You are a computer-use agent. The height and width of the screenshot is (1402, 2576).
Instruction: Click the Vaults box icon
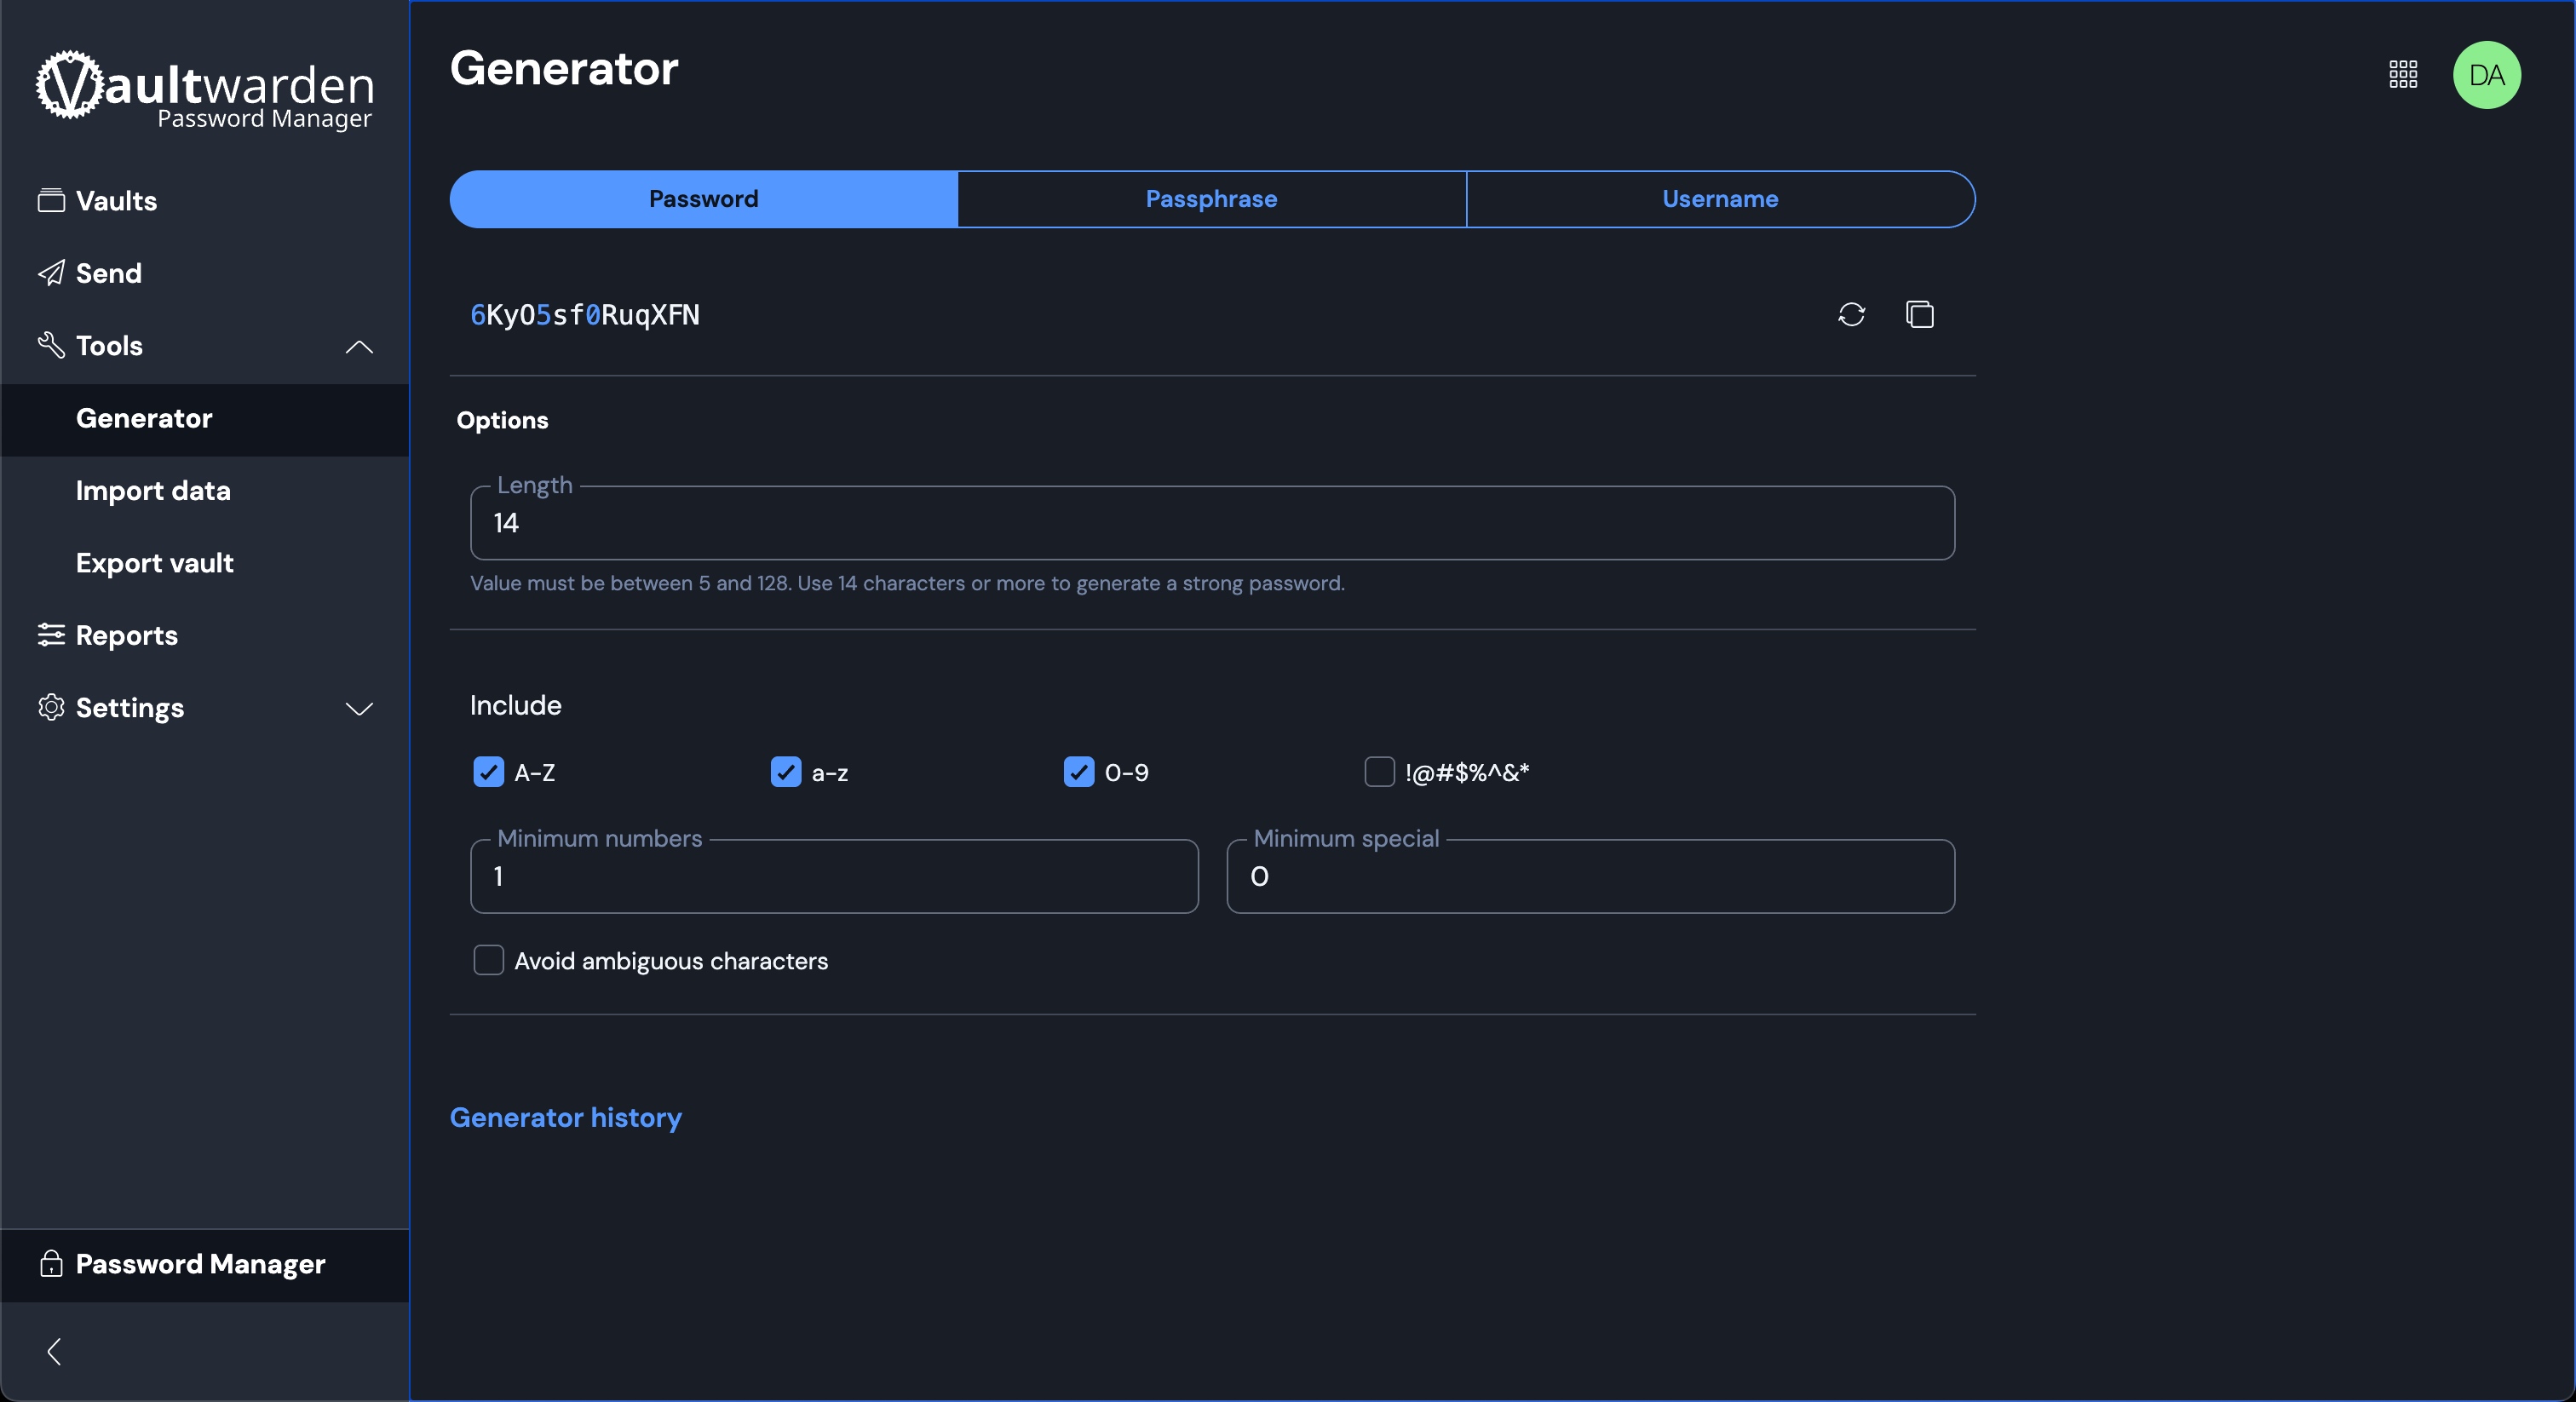[51, 201]
